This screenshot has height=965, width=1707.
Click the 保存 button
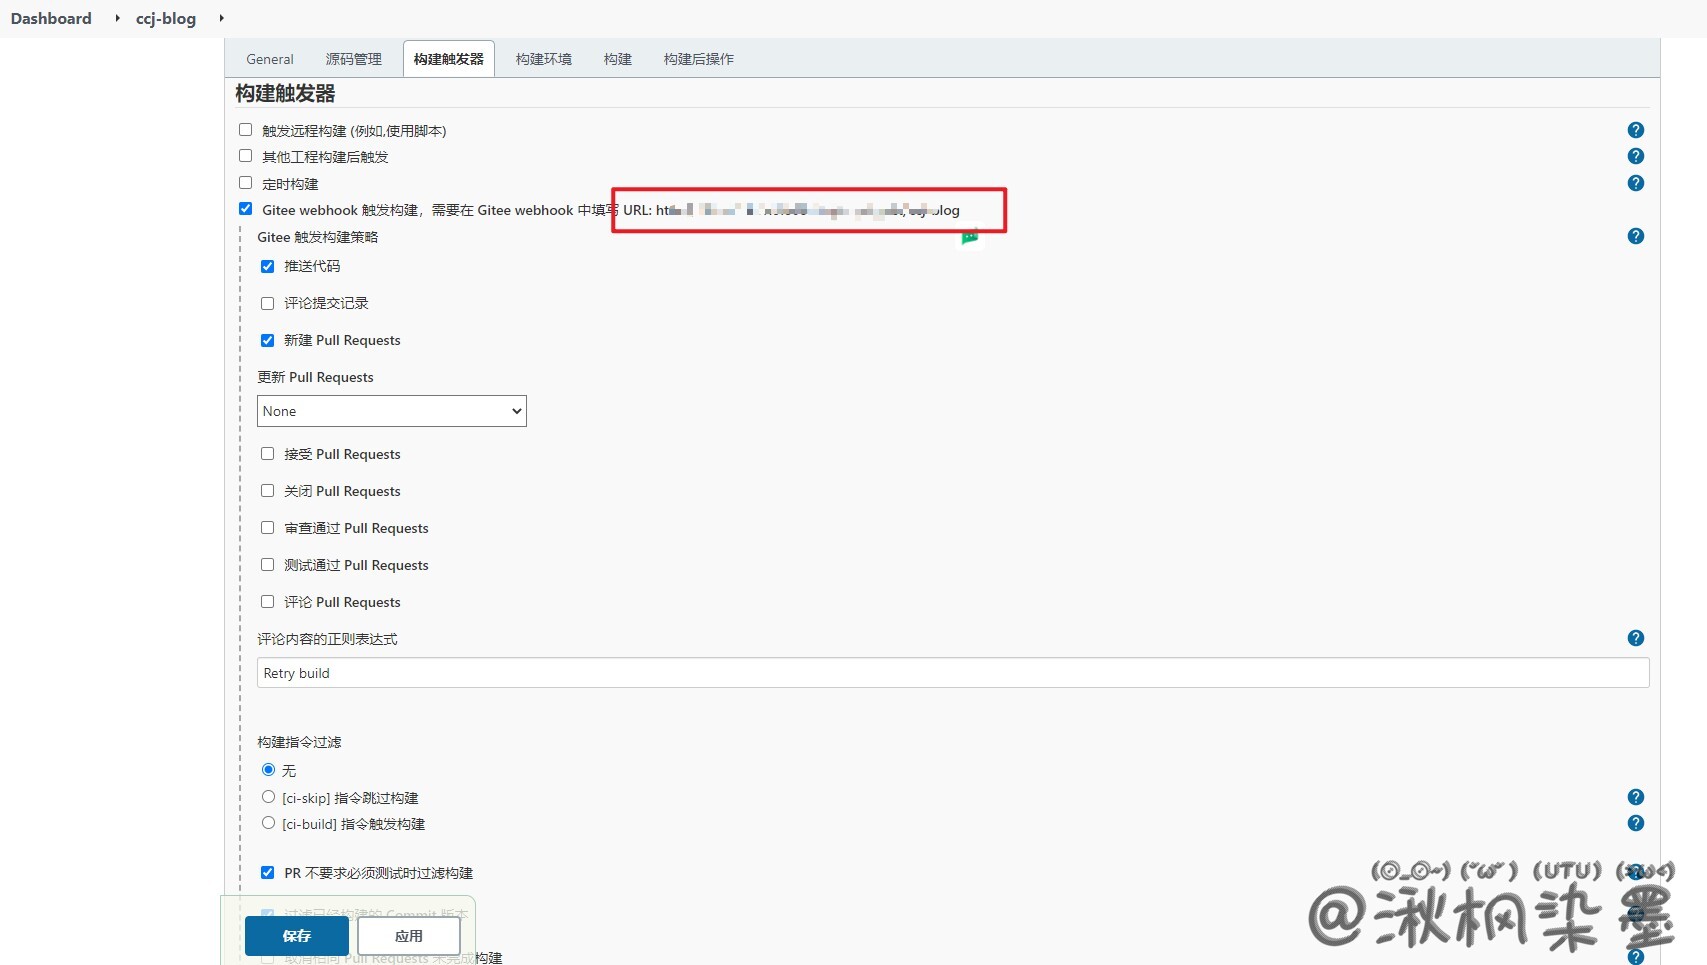tap(296, 936)
